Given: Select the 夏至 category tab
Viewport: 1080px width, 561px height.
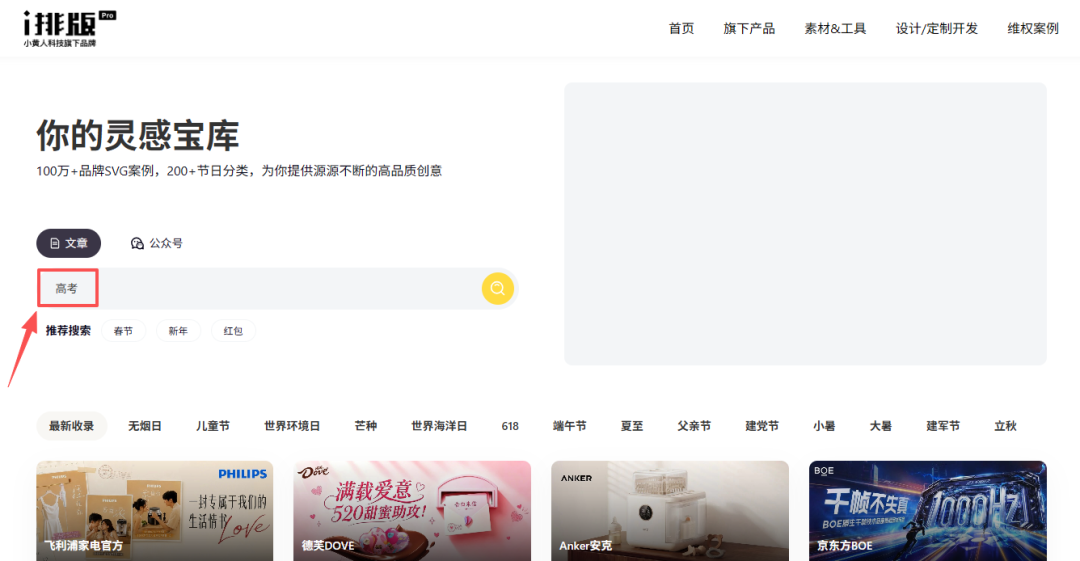Looking at the screenshot, I should click(x=632, y=426).
